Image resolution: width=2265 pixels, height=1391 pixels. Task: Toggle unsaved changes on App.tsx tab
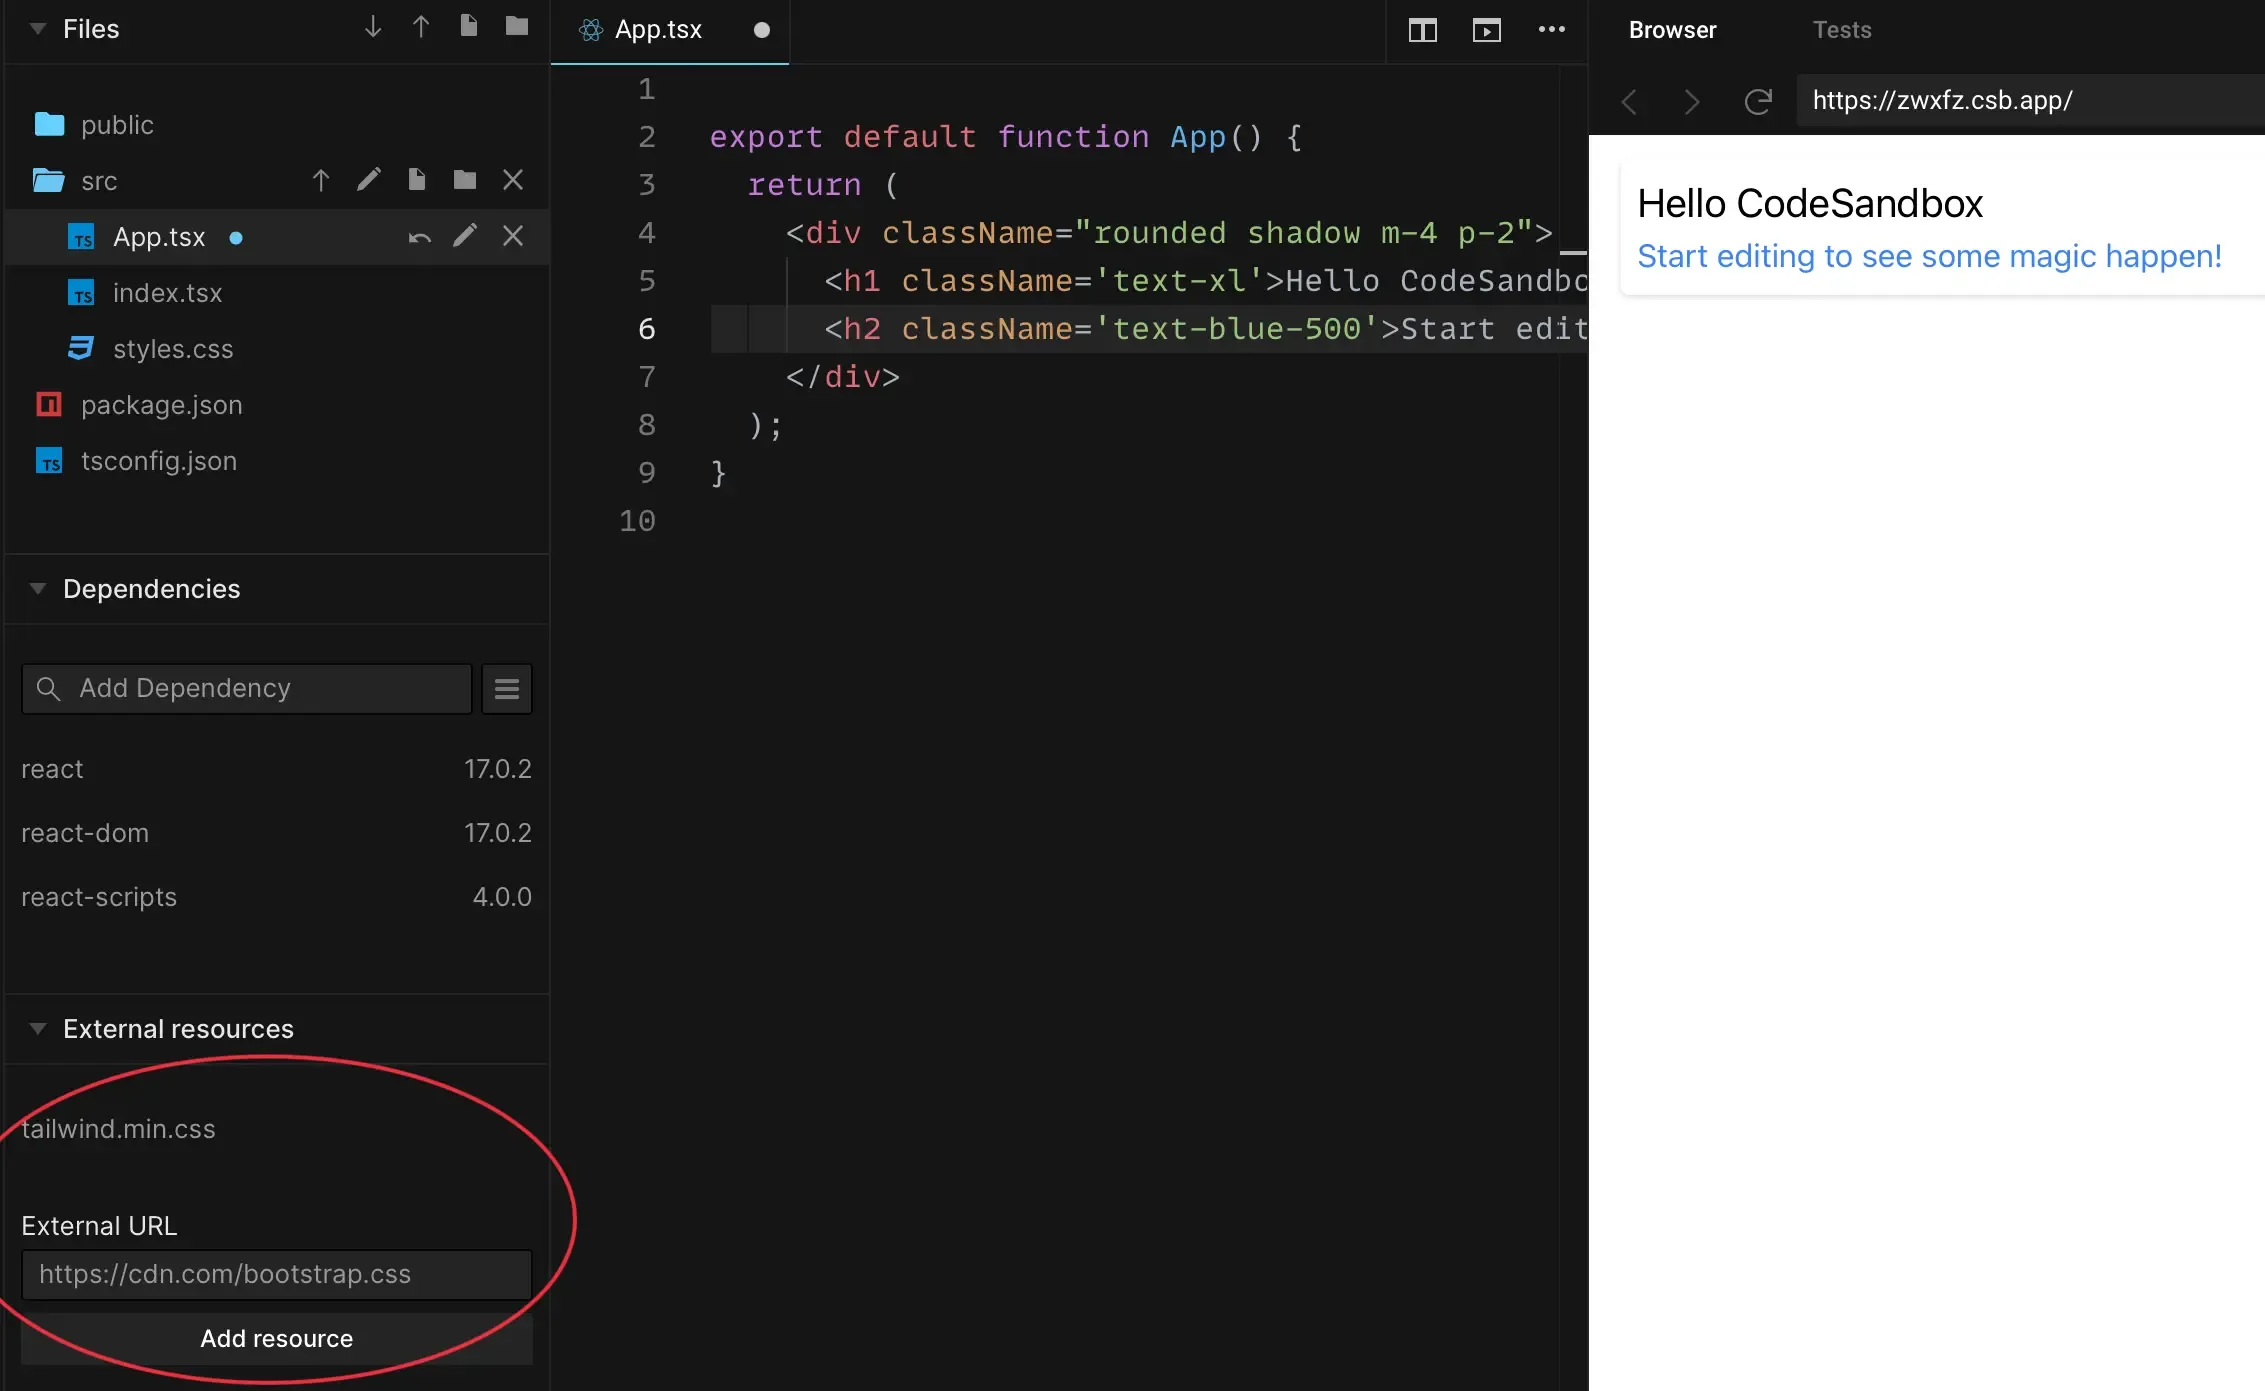click(759, 29)
